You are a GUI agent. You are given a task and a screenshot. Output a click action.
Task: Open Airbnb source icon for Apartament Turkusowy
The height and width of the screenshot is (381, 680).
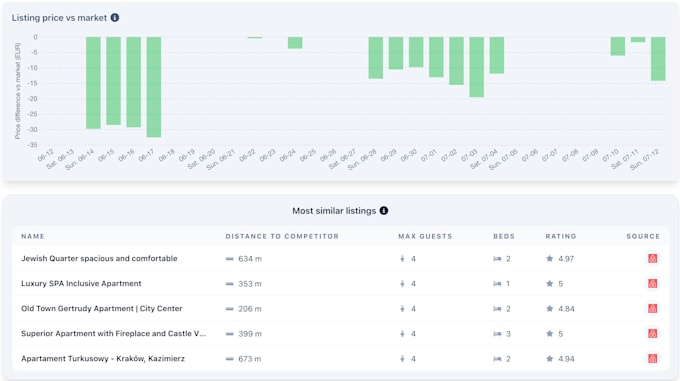coord(652,359)
